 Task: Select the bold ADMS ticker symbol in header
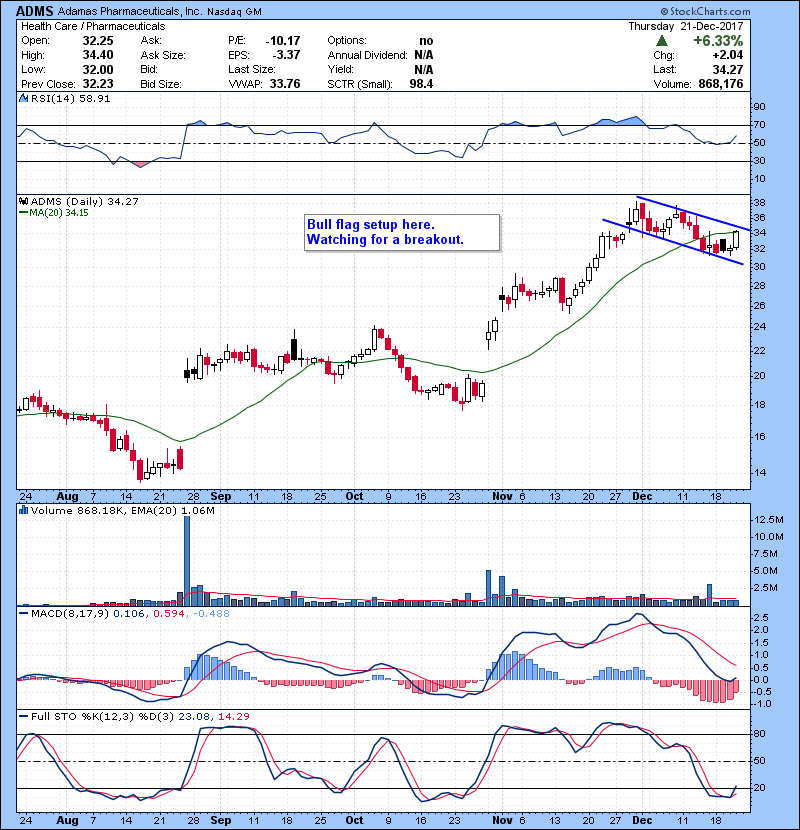point(34,11)
